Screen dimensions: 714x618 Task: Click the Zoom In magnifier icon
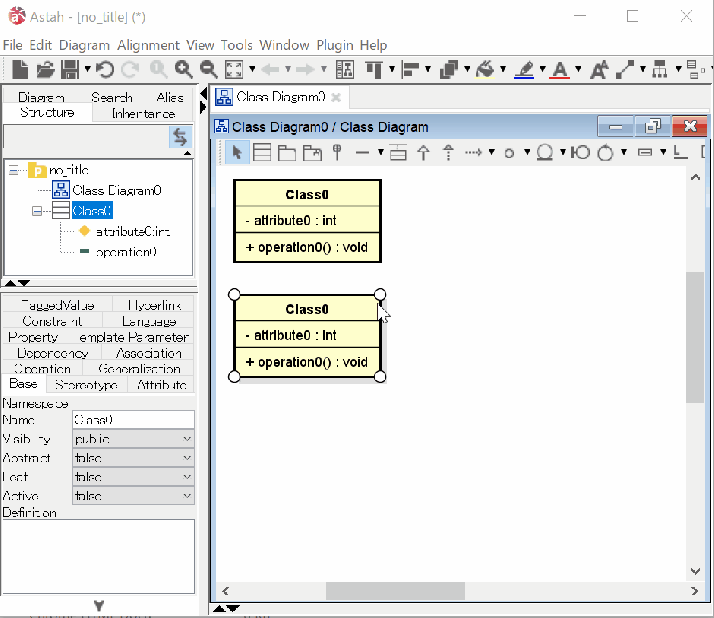[184, 69]
